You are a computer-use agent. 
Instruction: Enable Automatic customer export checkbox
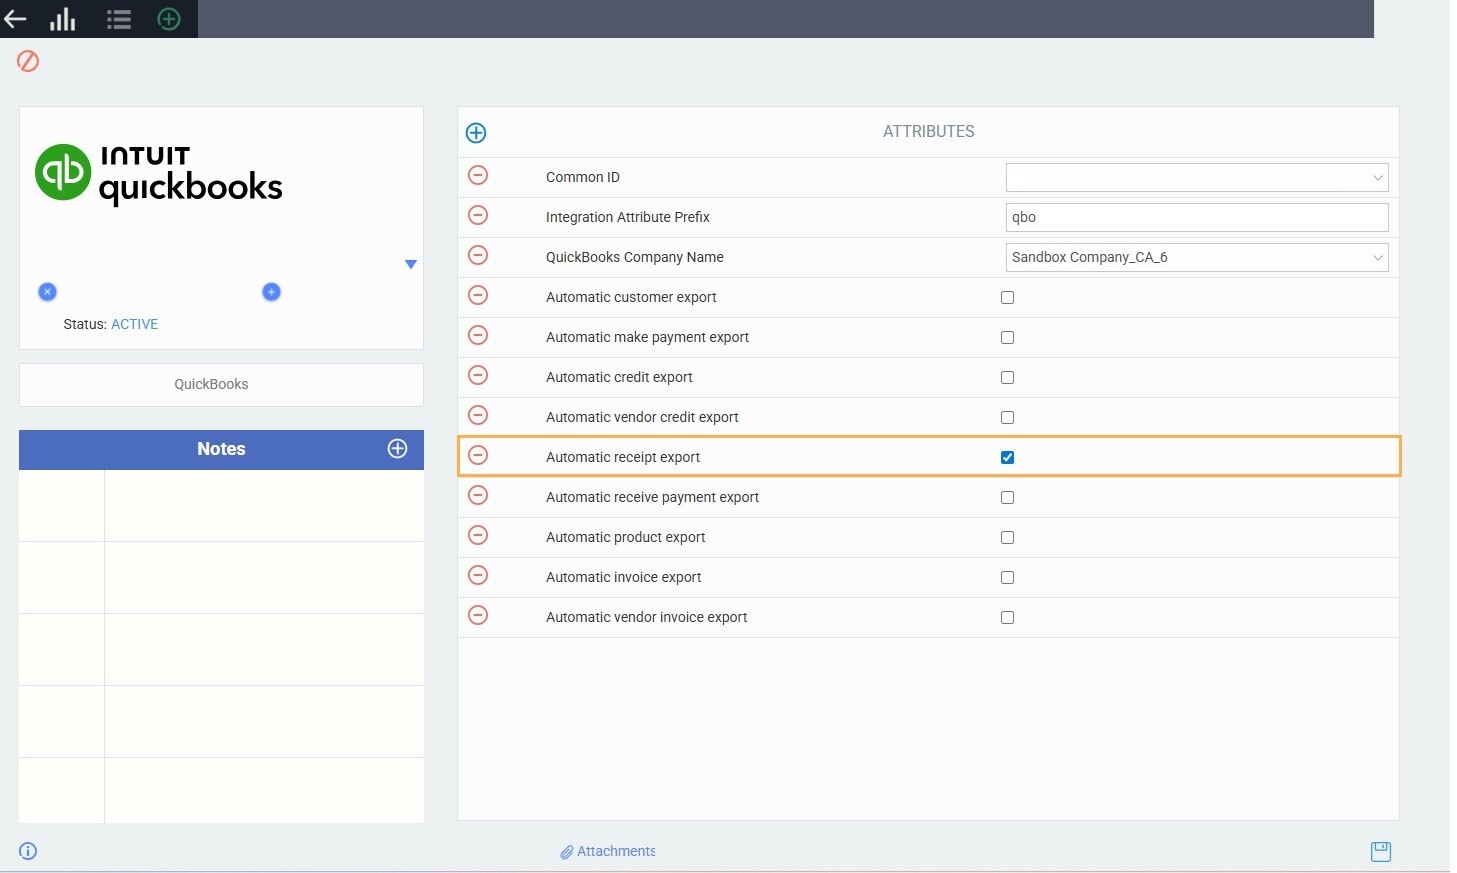tap(1007, 297)
